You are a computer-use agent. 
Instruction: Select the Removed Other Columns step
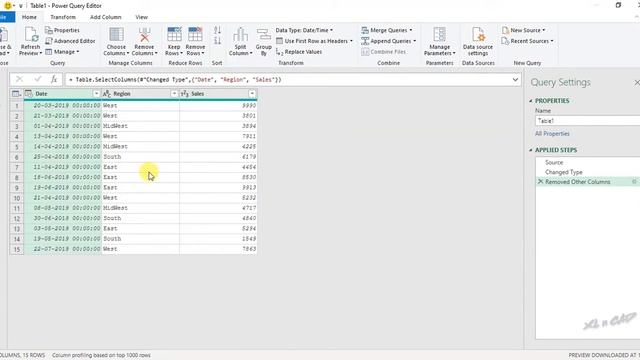[x=578, y=182]
